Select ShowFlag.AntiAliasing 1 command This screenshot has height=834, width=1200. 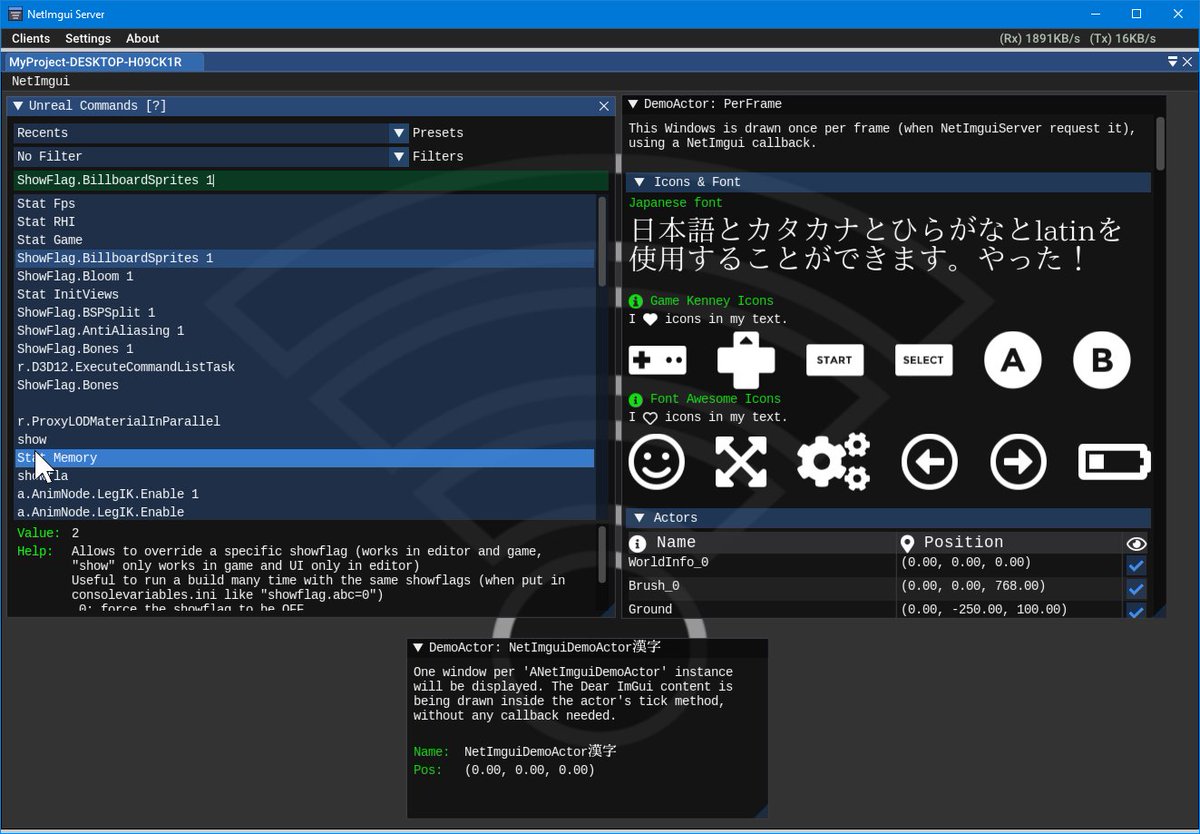click(305, 331)
